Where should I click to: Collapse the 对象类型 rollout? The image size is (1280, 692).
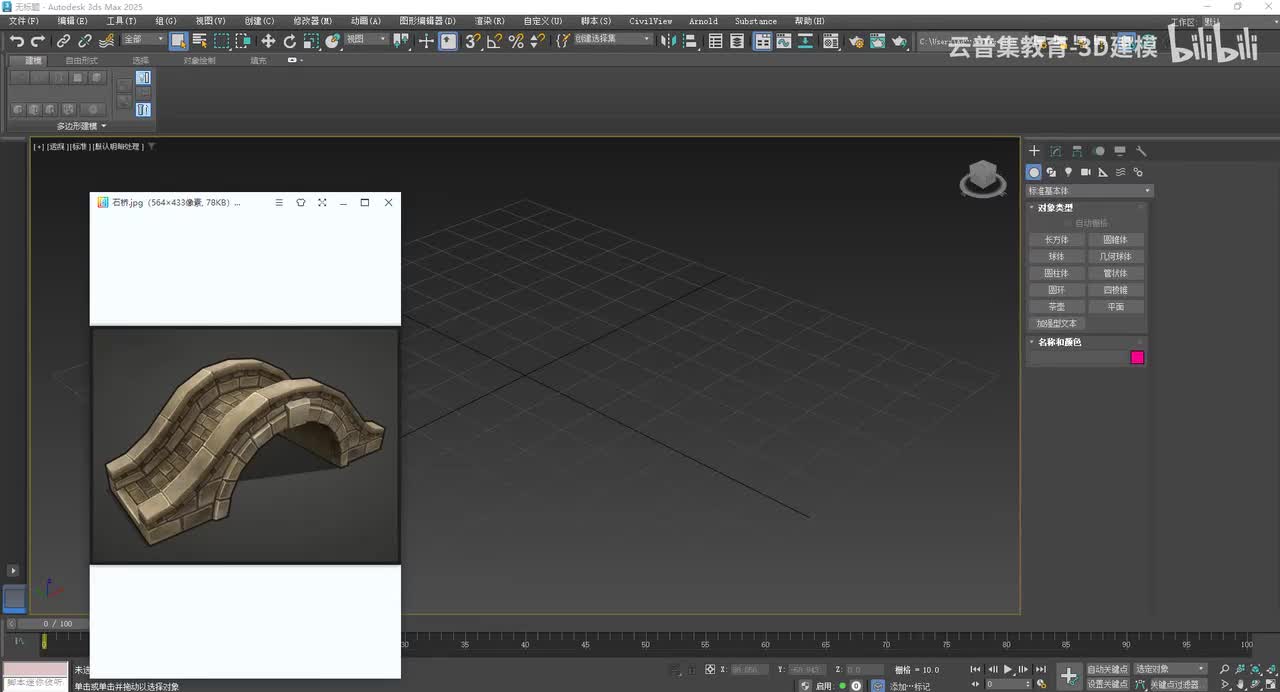coord(1055,208)
